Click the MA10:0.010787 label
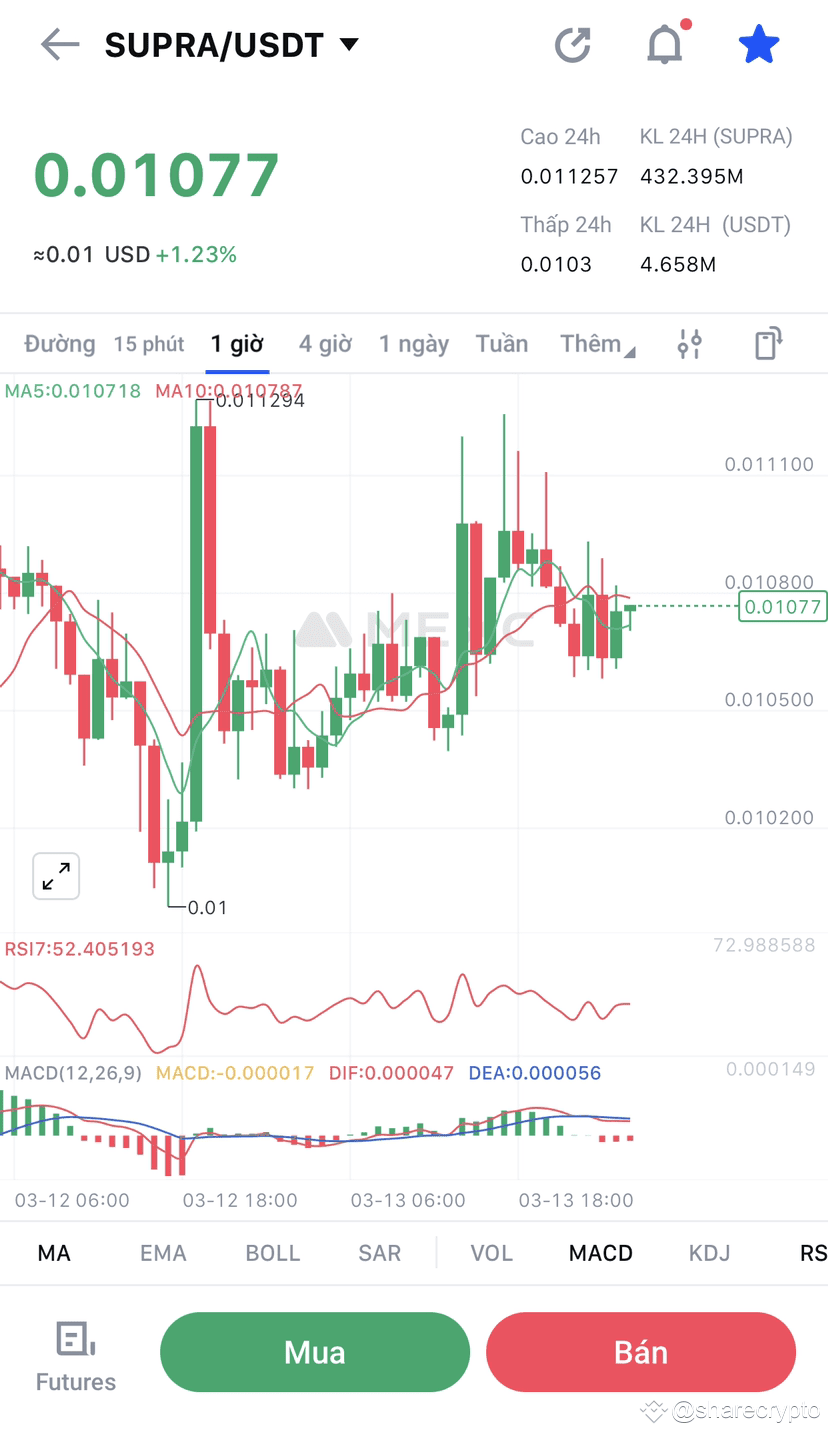This screenshot has width=828, height=1432. [x=229, y=391]
